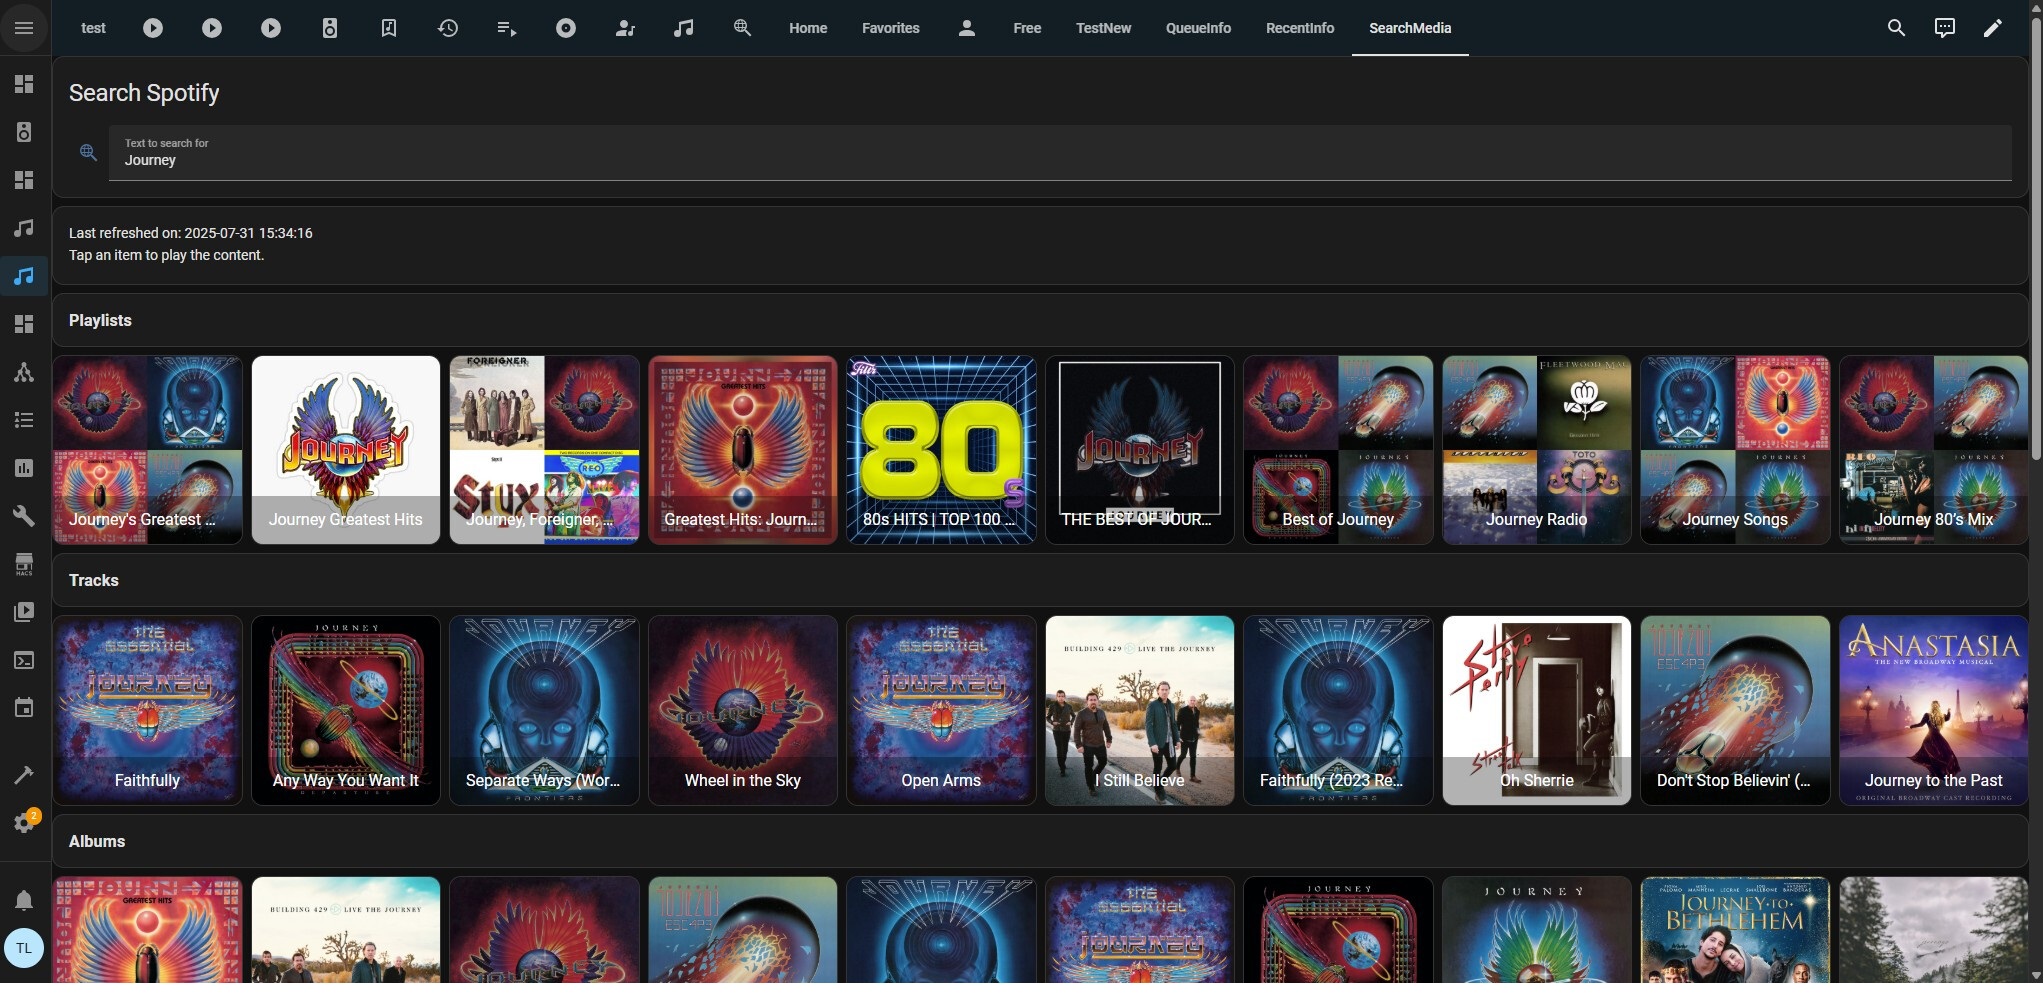Switch to the Favorites tab
Screen dimensions: 2043x983
[x=891, y=28]
